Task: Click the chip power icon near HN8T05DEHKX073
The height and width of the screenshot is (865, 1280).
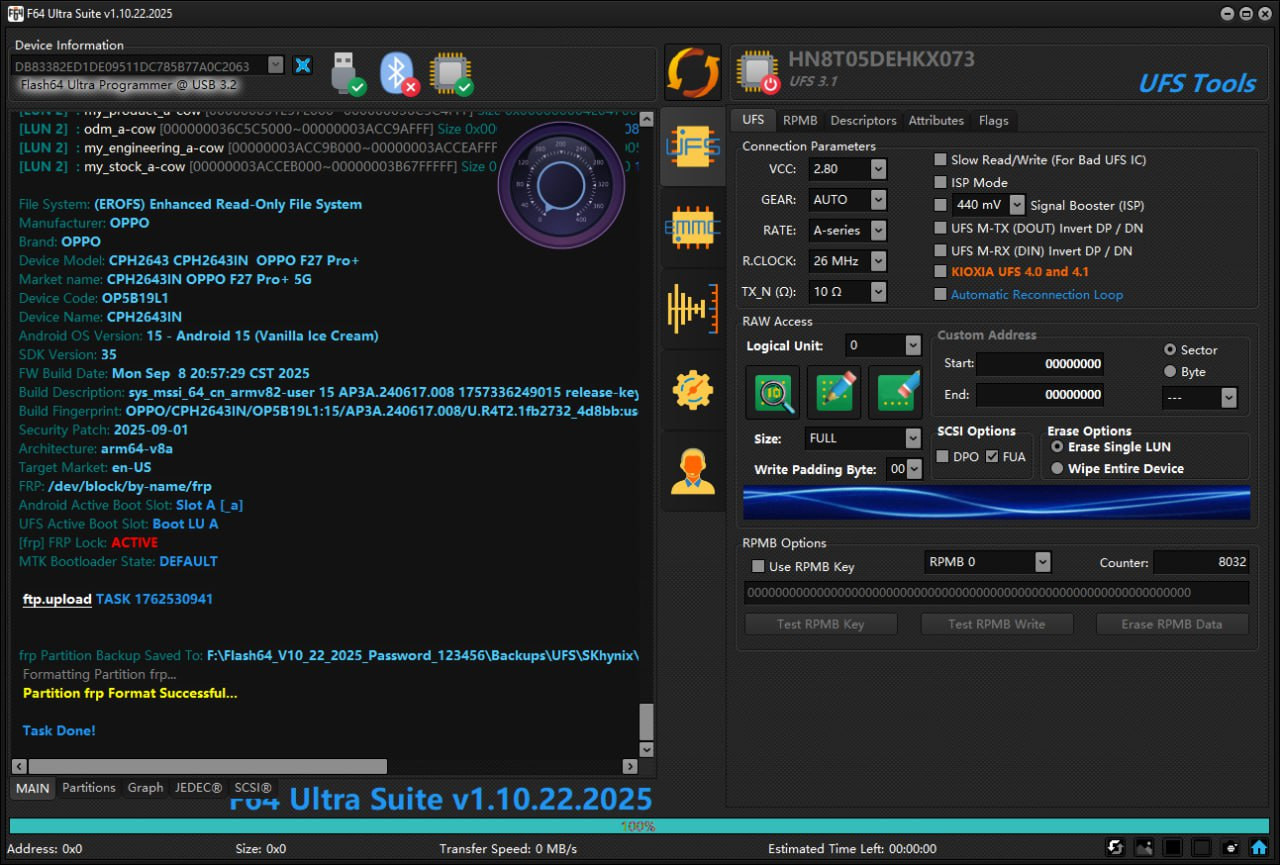Action: click(757, 72)
